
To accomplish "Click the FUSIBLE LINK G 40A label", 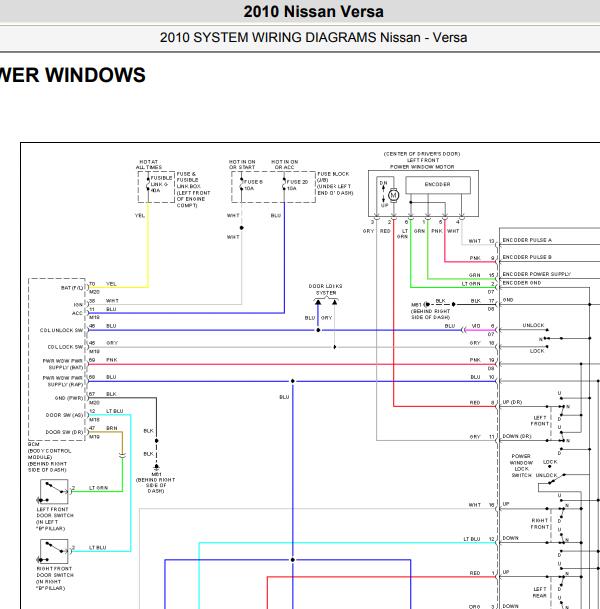I will point(161,184).
